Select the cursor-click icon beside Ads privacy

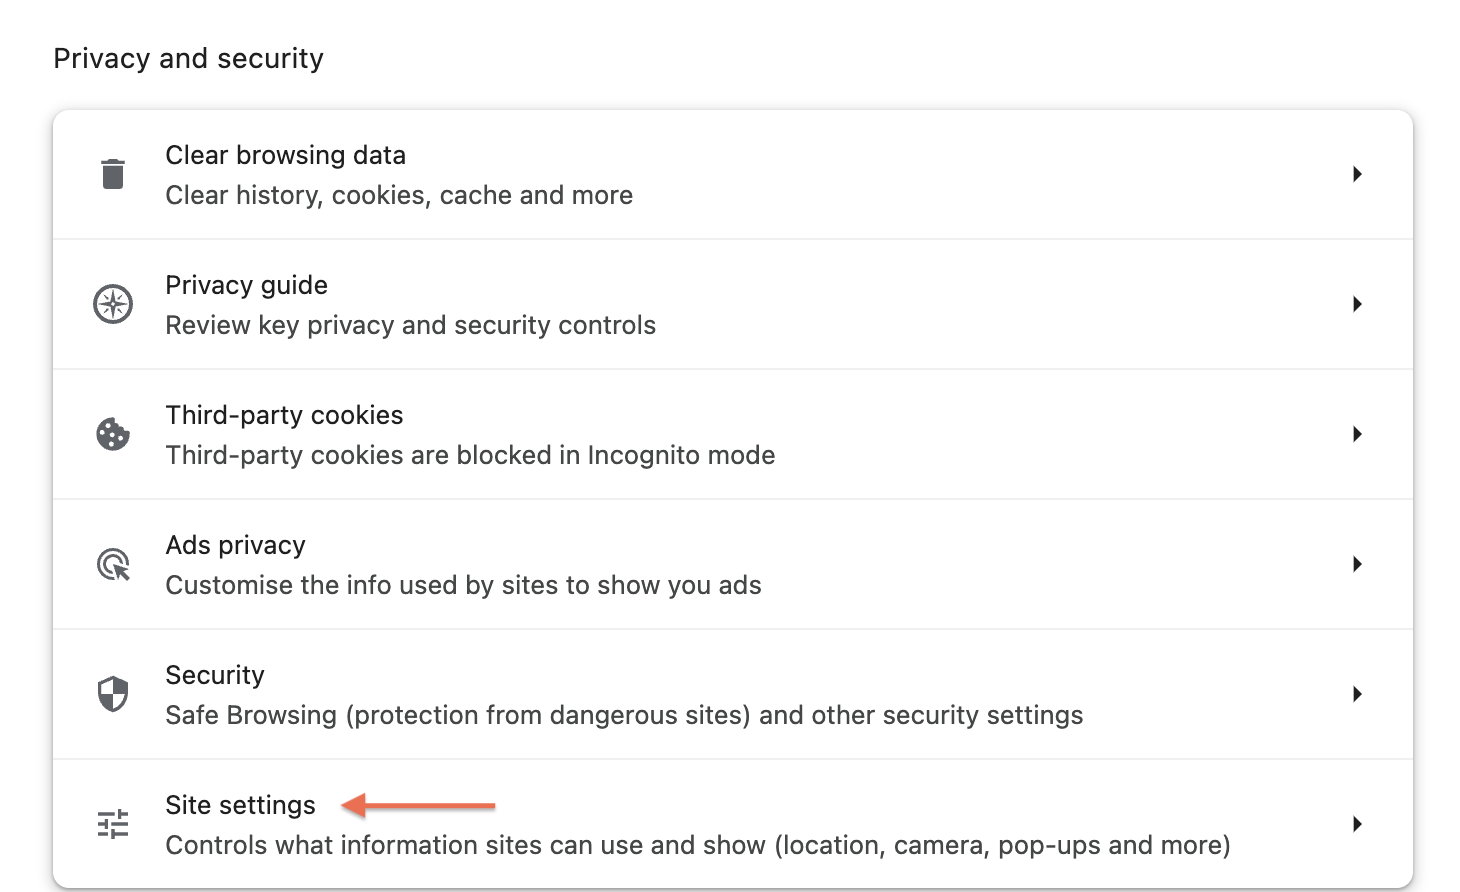(x=113, y=564)
